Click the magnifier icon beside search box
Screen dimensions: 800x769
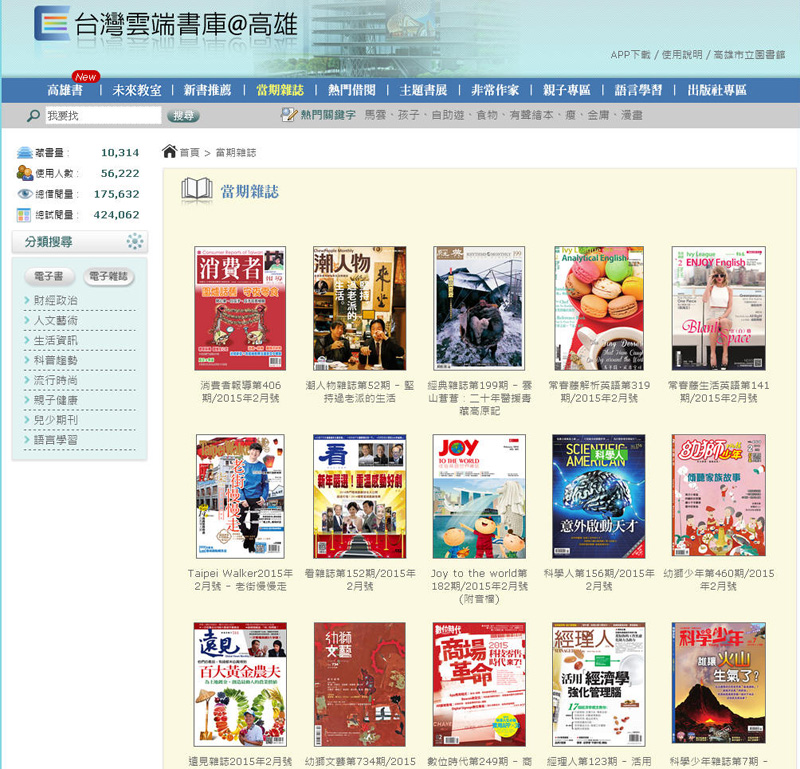[x=33, y=115]
